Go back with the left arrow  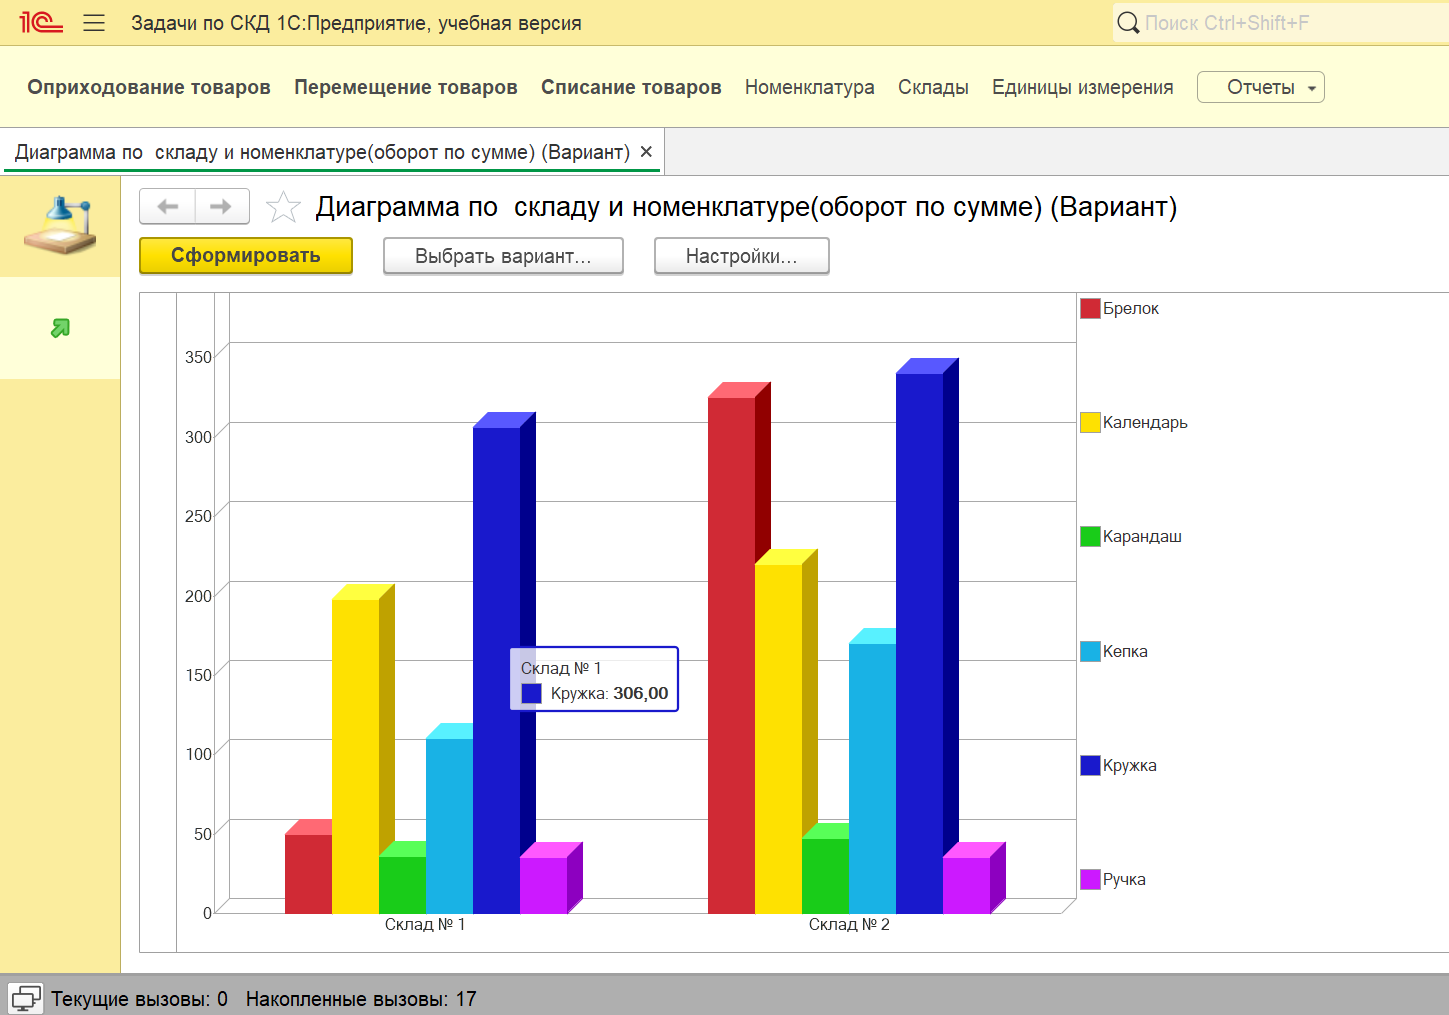point(168,207)
